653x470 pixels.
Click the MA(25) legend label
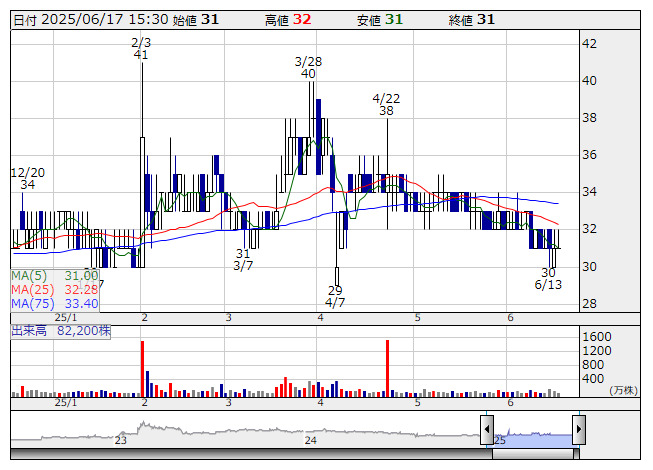[x=55, y=289]
